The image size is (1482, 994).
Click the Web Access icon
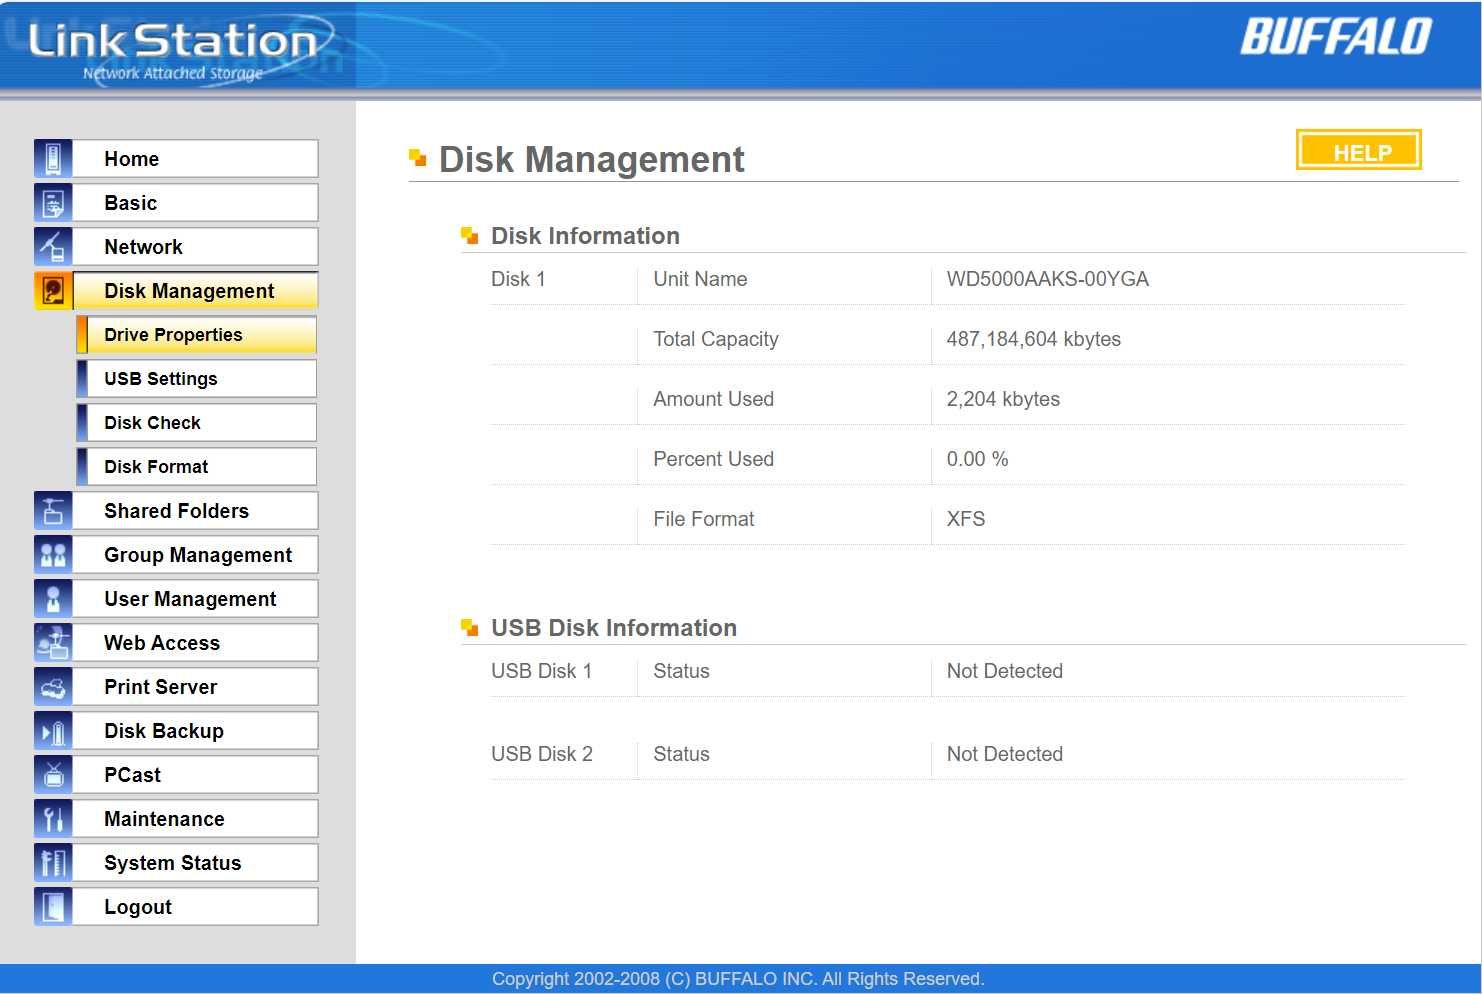[x=53, y=643]
